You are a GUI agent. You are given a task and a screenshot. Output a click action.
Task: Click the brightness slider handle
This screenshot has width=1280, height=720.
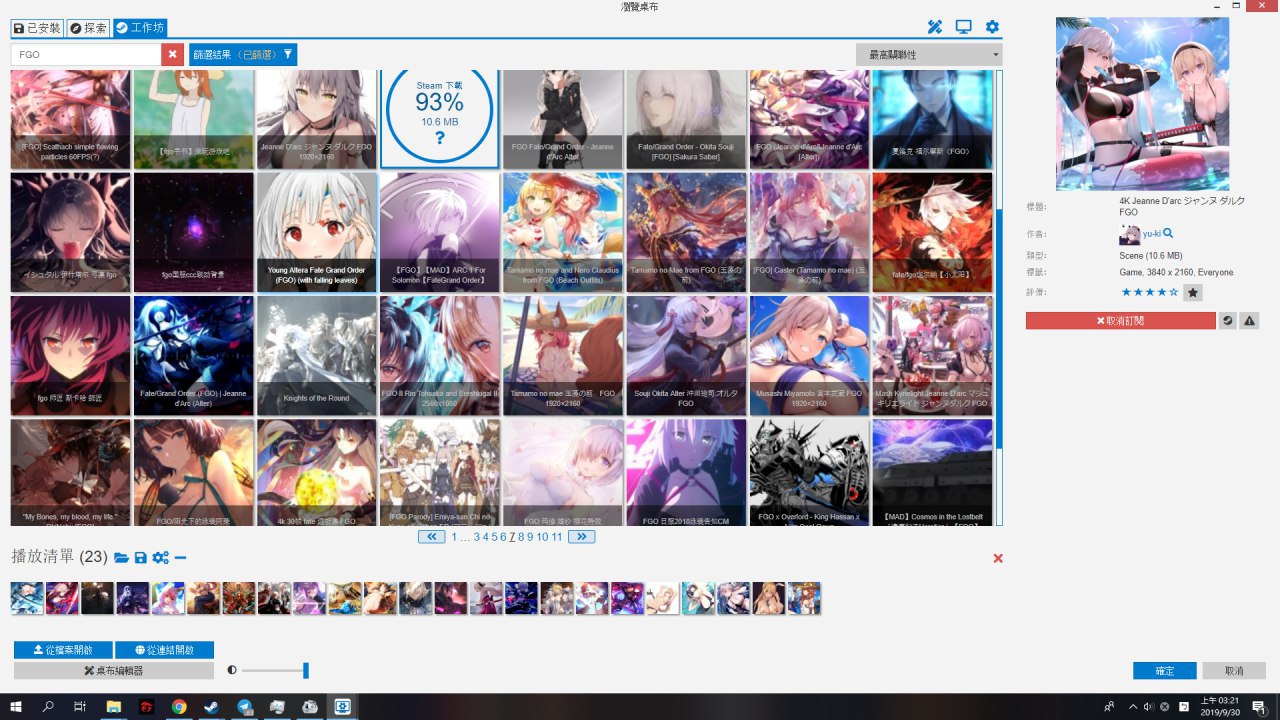pyautogui.click(x=306, y=670)
